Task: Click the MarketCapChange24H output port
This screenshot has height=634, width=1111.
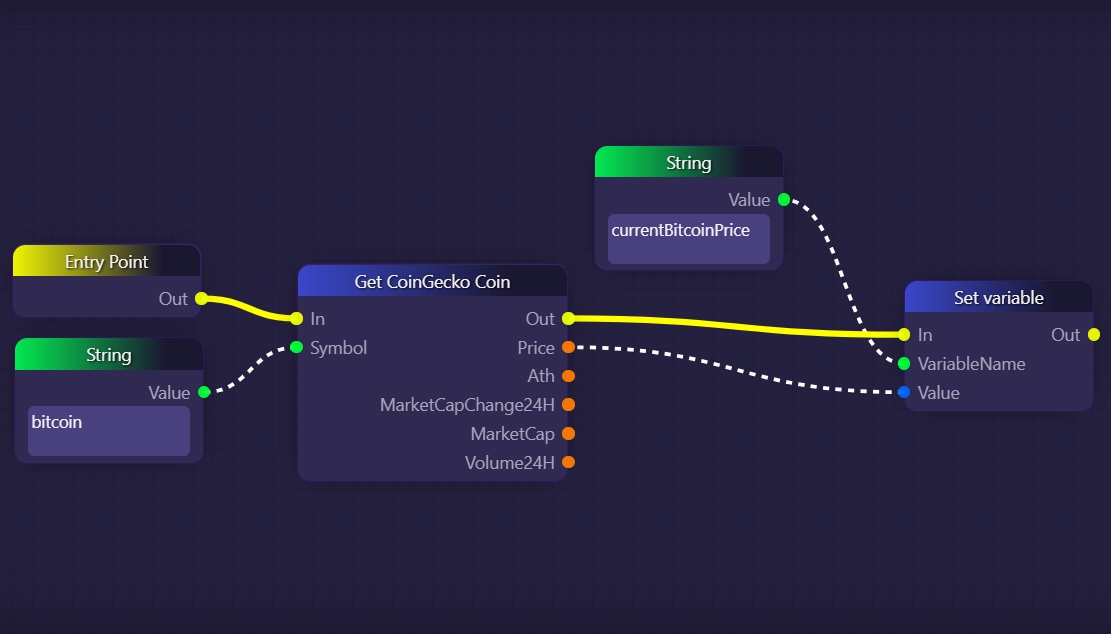Action: pyautogui.click(x=568, y=405)
